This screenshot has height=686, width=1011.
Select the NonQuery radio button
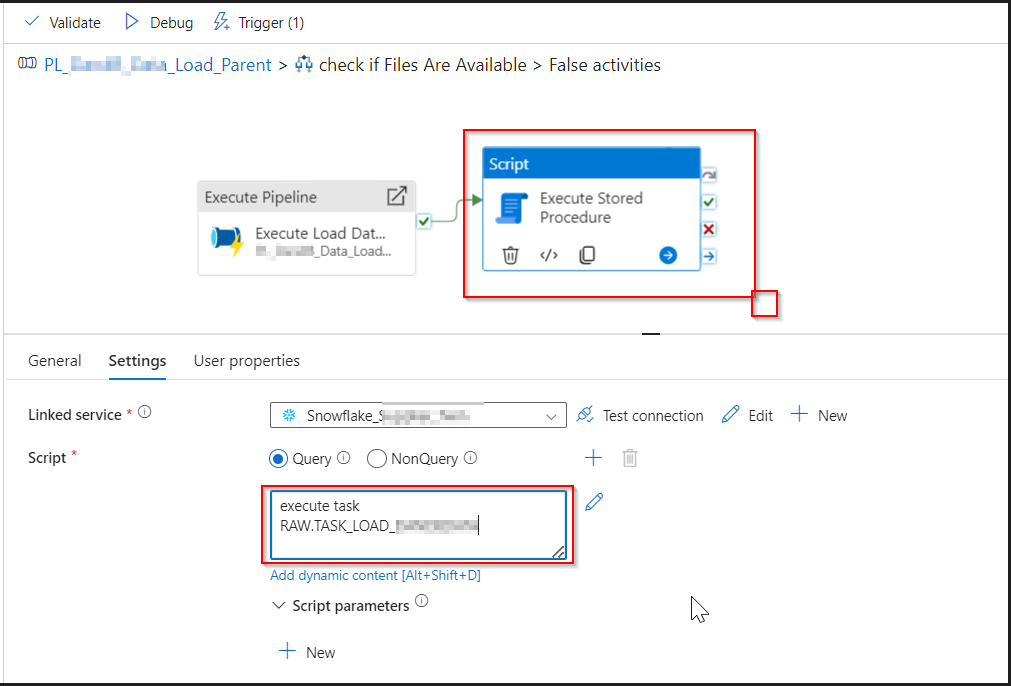377,458
